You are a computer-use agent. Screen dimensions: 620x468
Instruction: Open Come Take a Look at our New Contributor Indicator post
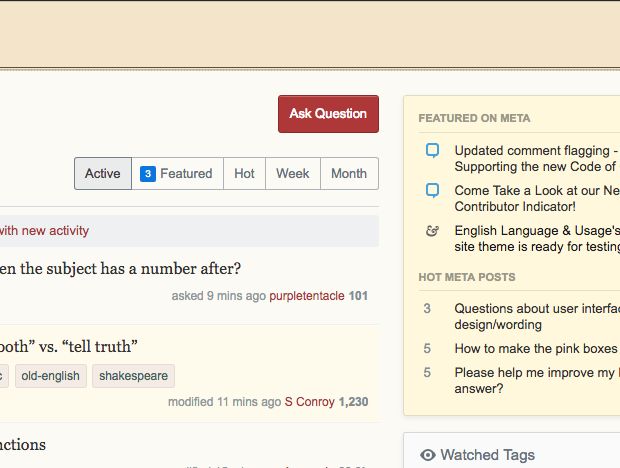[537, 198]
